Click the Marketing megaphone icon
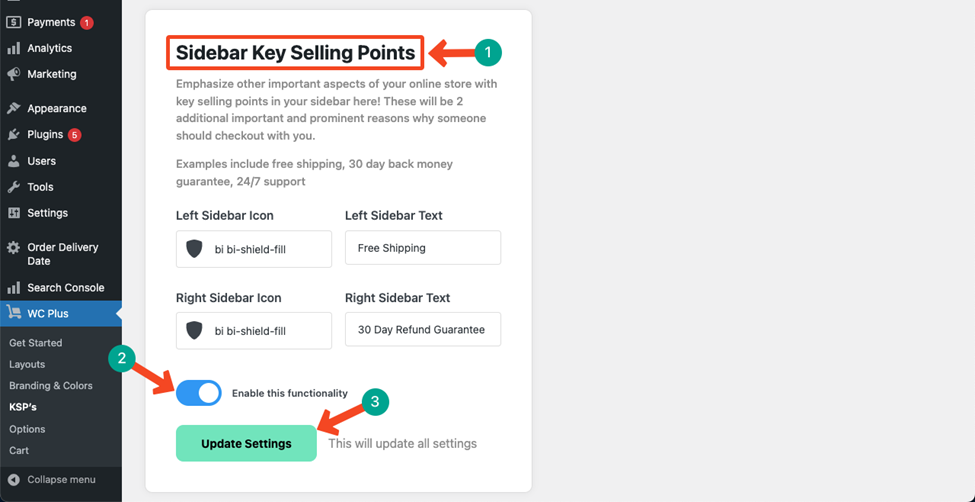Viewport: 975px width, 502px height. click(x=14, y=75)
